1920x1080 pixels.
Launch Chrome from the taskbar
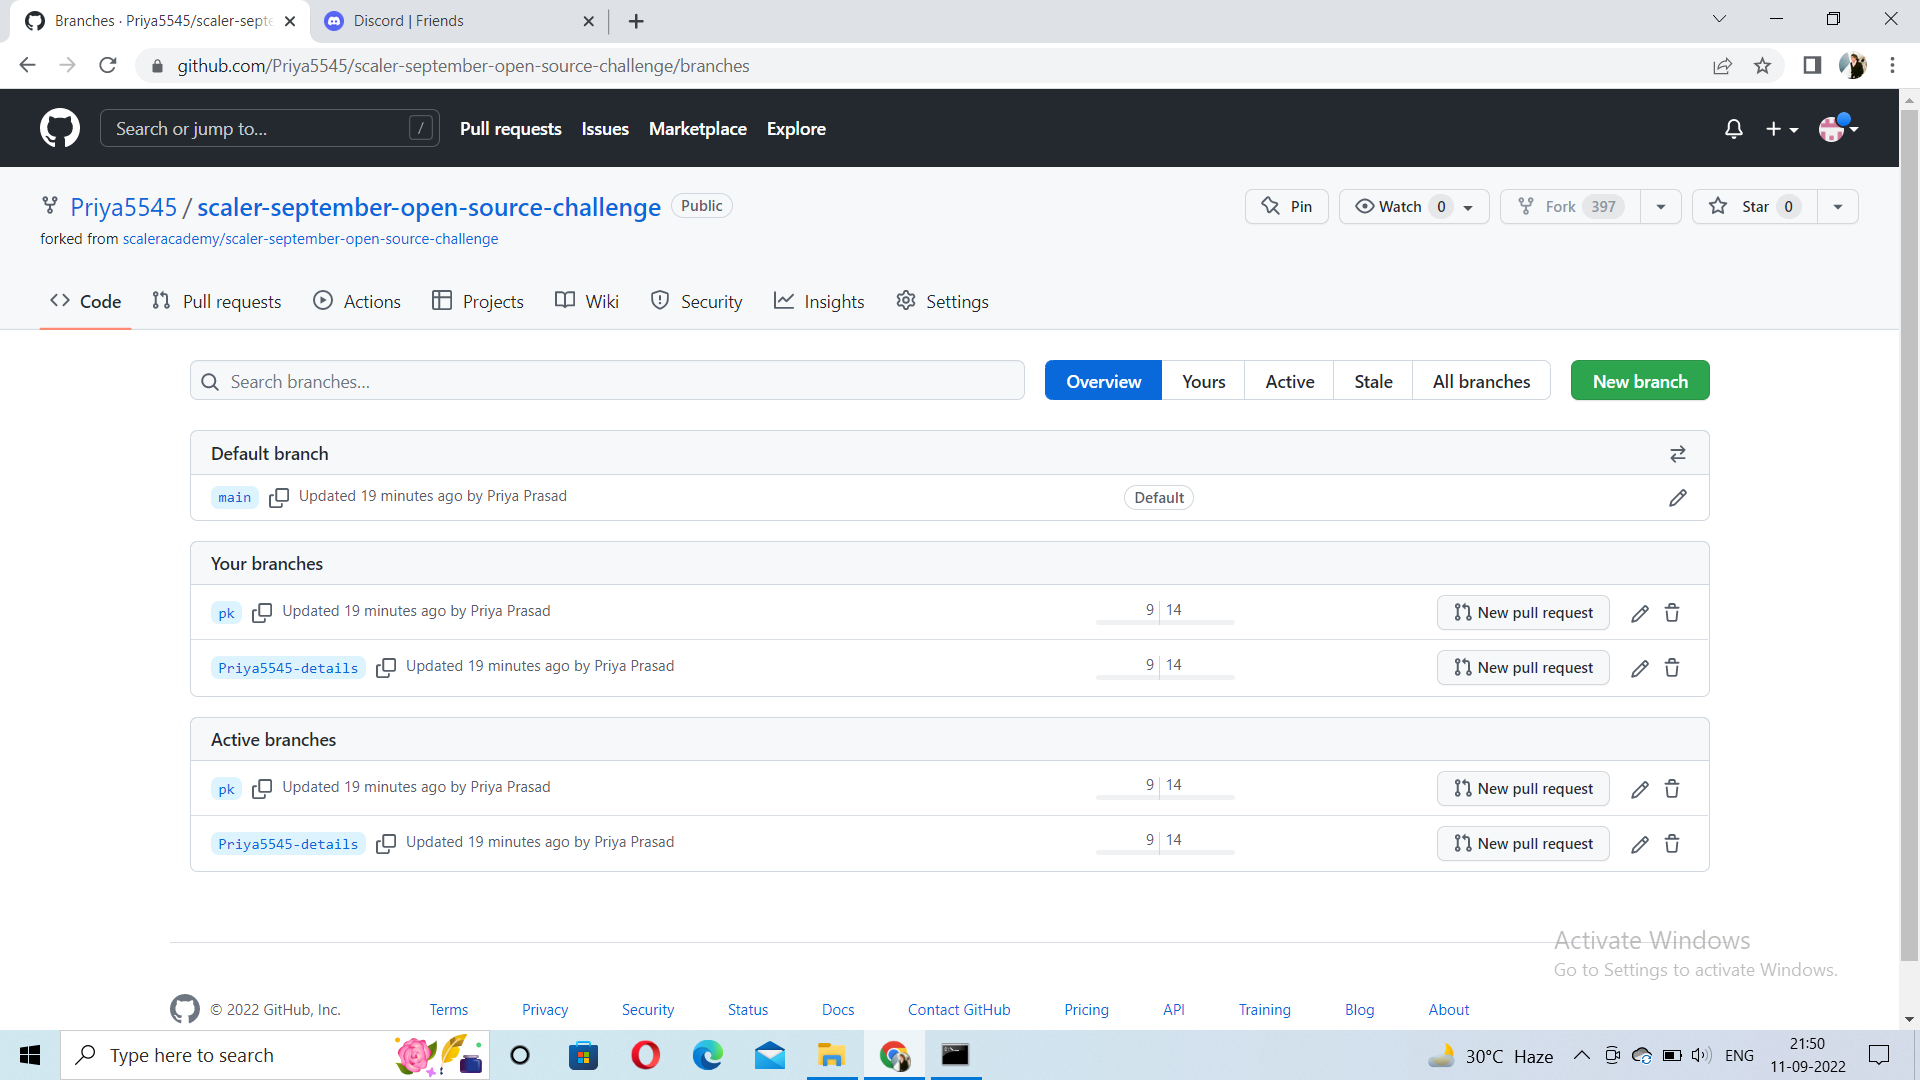pos(893,1055)
